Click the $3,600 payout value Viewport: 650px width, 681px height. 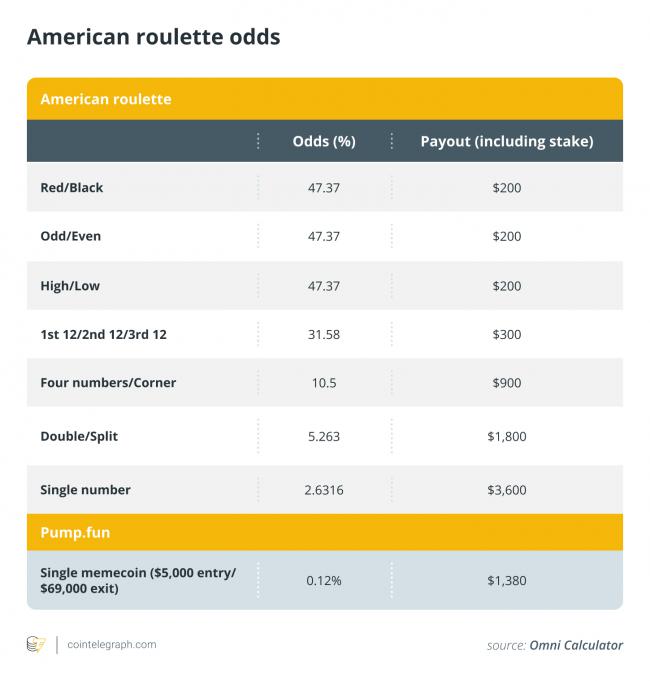tap(506, 490)
